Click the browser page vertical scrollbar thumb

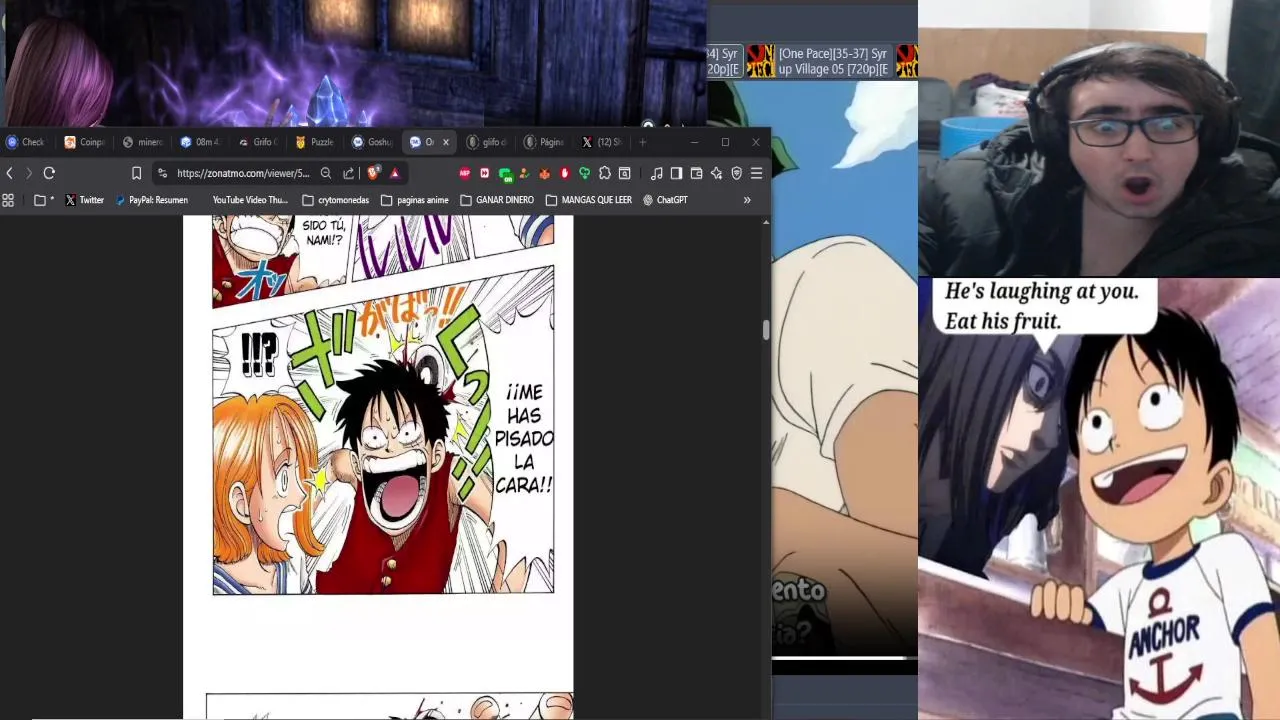[x=766, y=330]
